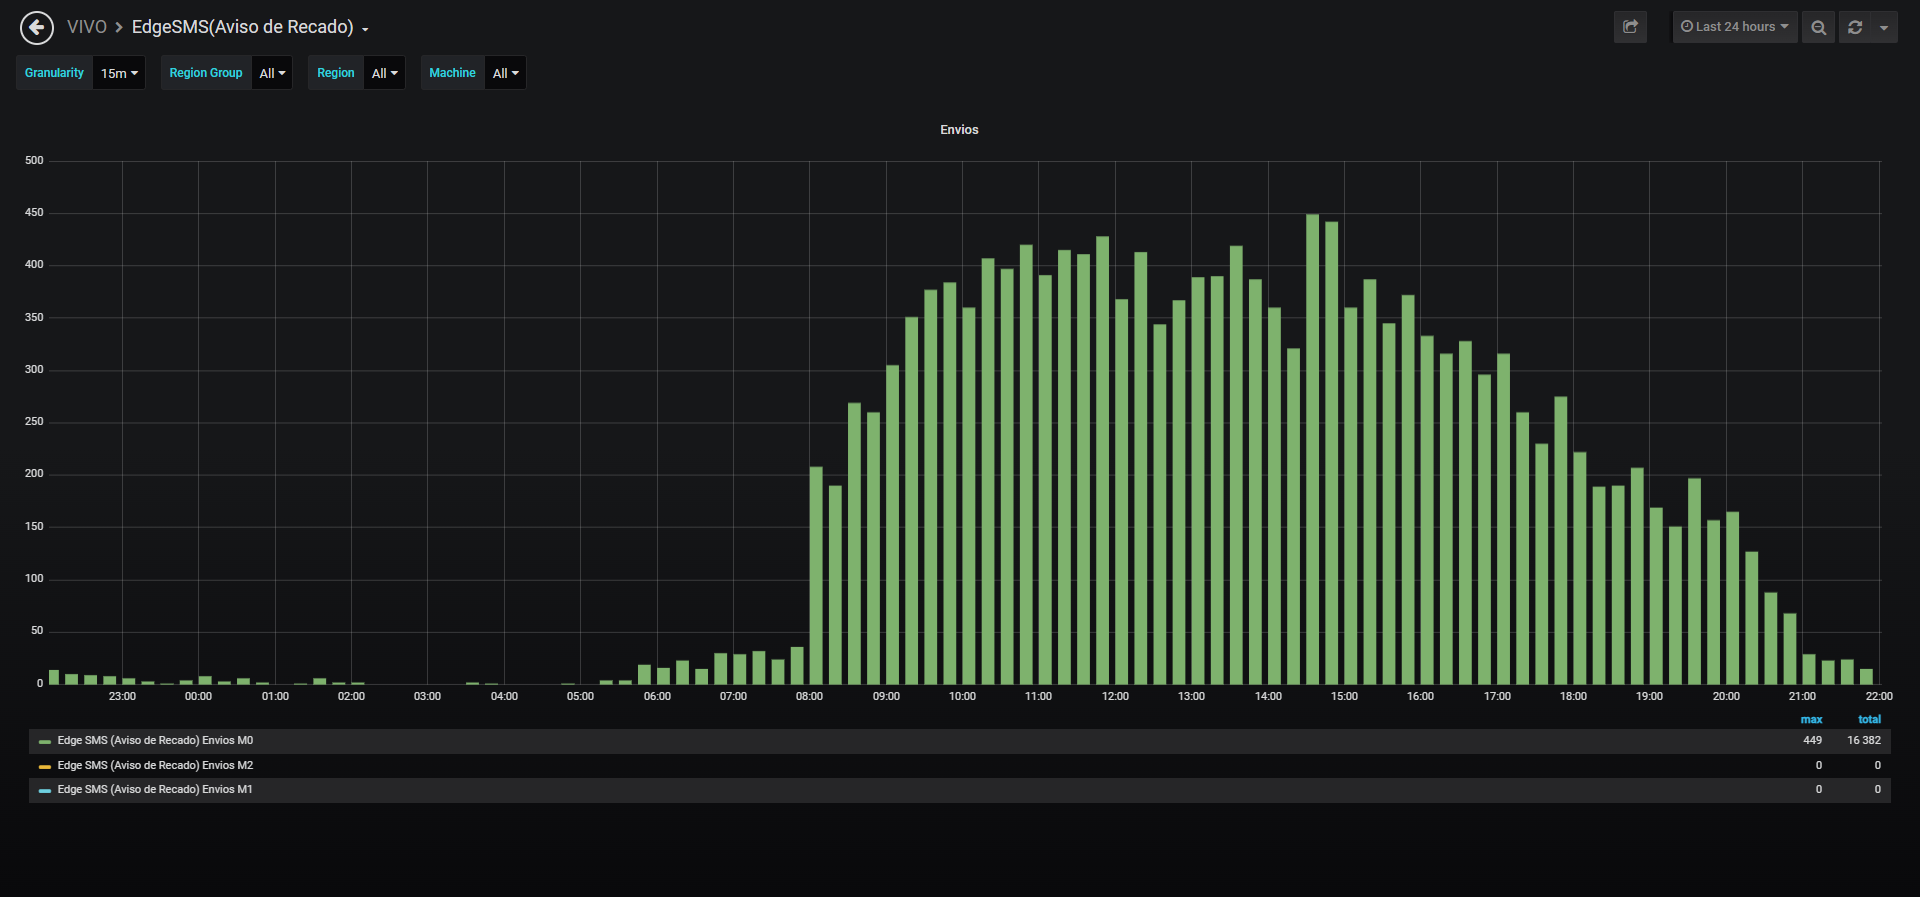Image resolution: width=1920 pixels, height=897 pixels.
Task: Open the Last 24 hours time picker
Action: coord(1735,27)
